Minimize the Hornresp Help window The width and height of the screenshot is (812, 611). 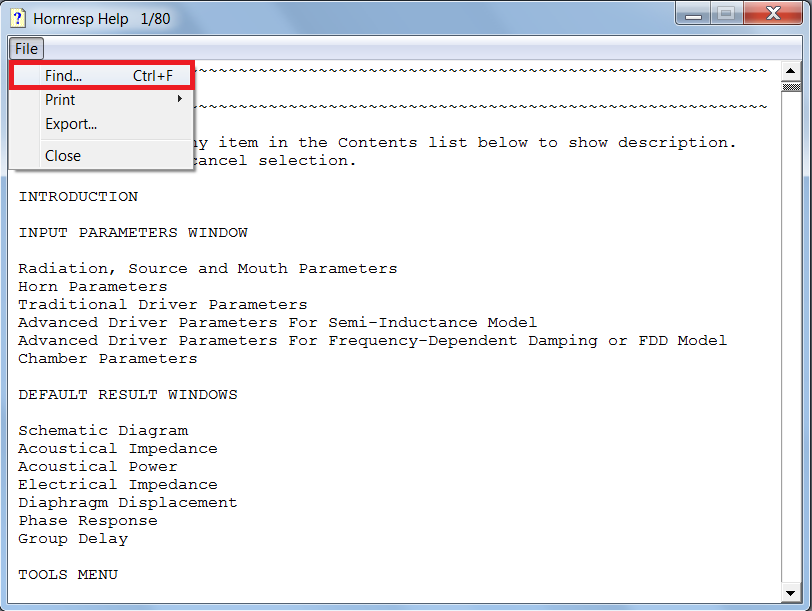[693, 14]
